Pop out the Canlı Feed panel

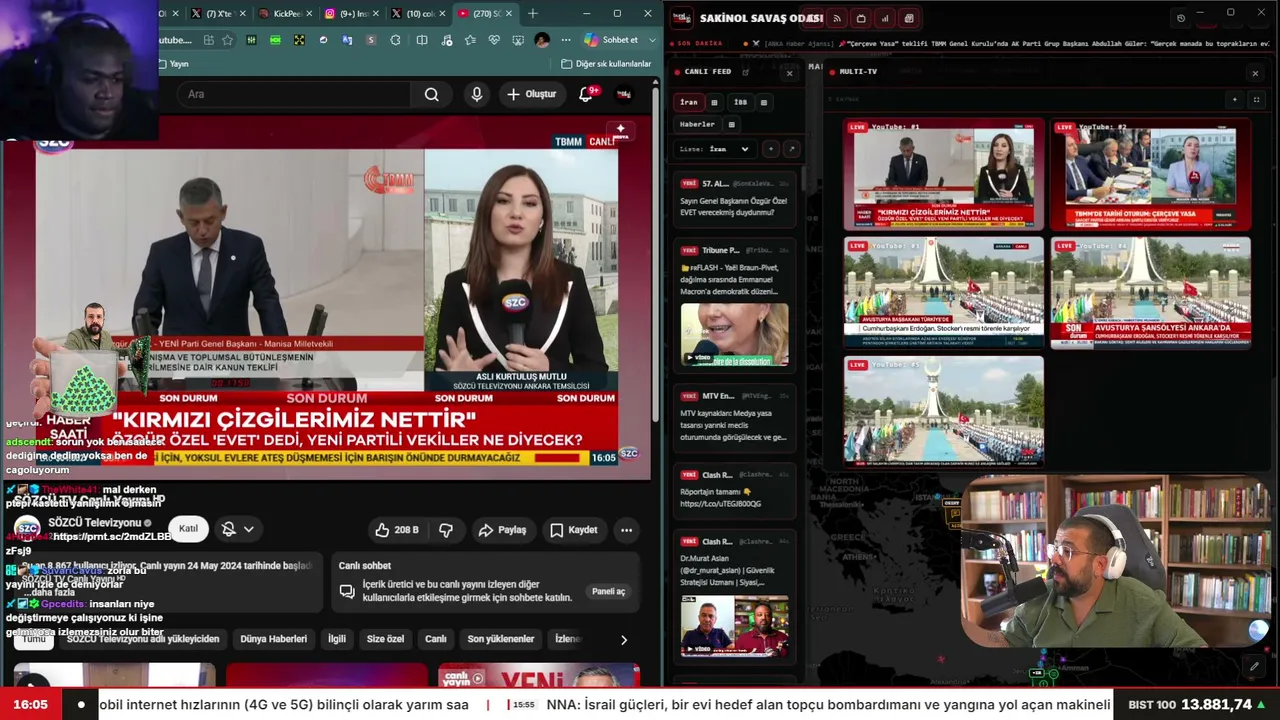(x=745, y=72)
